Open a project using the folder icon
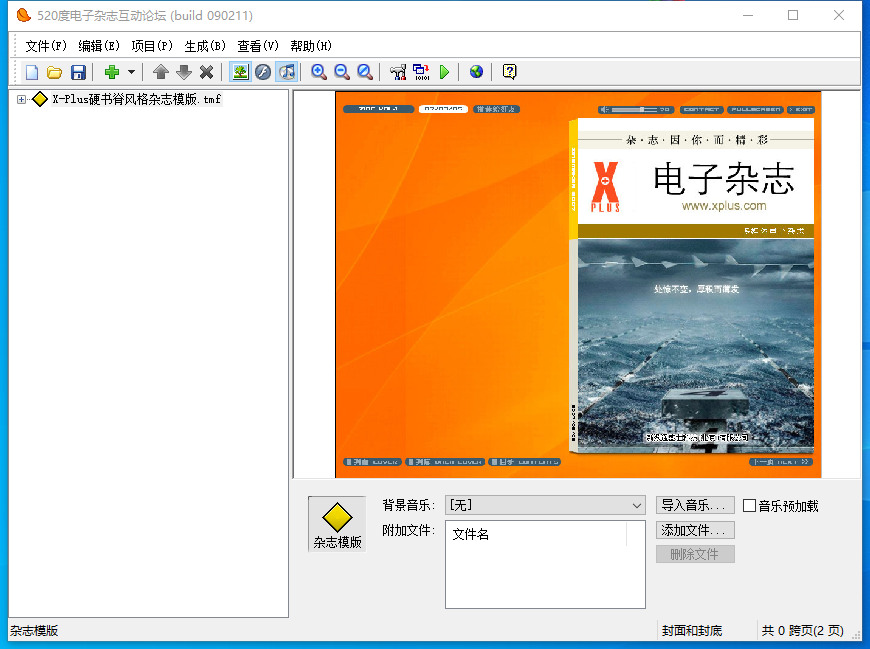This screenshot has height=649, width=870. [x=54, y=72]
